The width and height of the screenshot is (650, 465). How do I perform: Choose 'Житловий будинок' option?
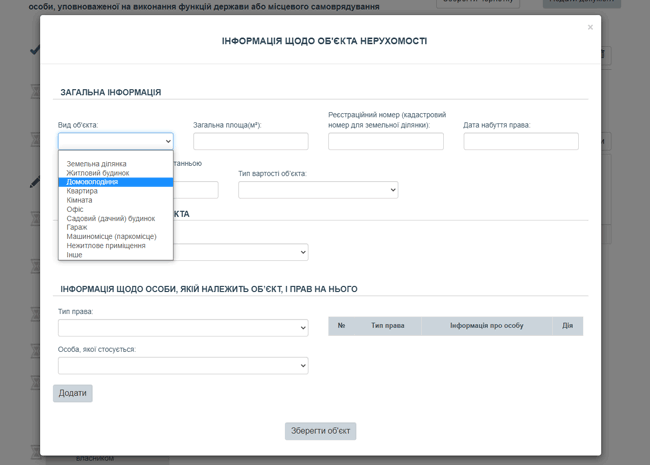(97, 173)
